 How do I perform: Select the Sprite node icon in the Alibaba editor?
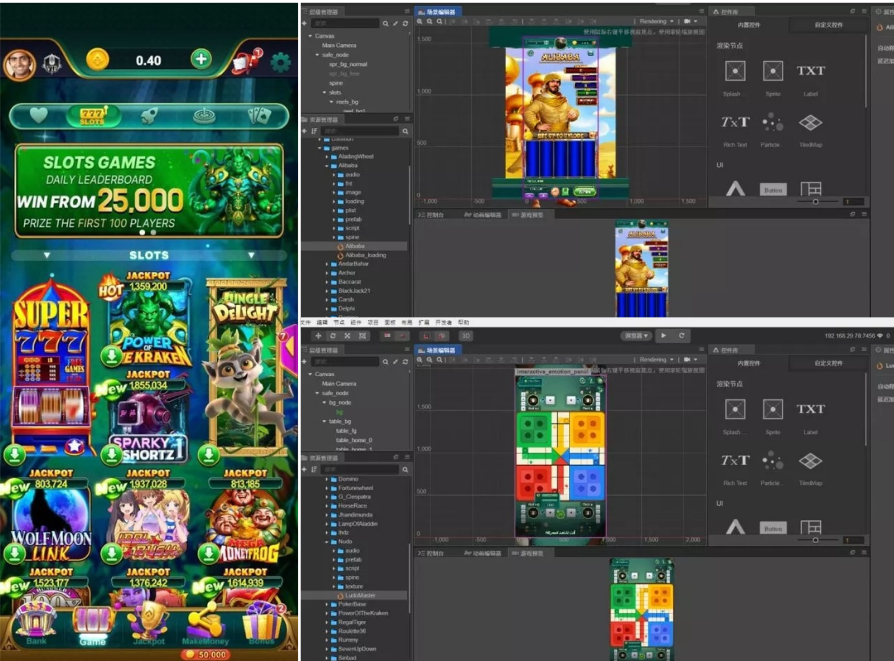click(x=773, y=71)
